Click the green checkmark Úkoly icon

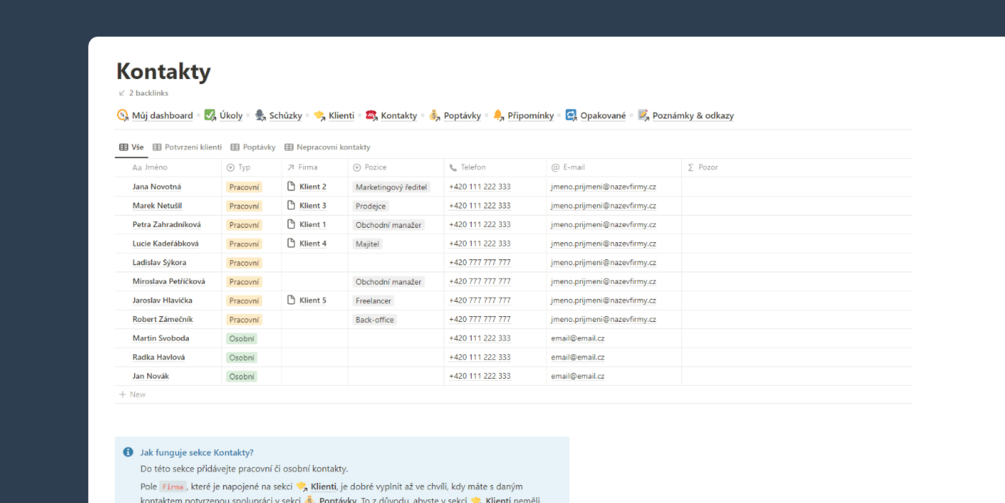[210, 115]
